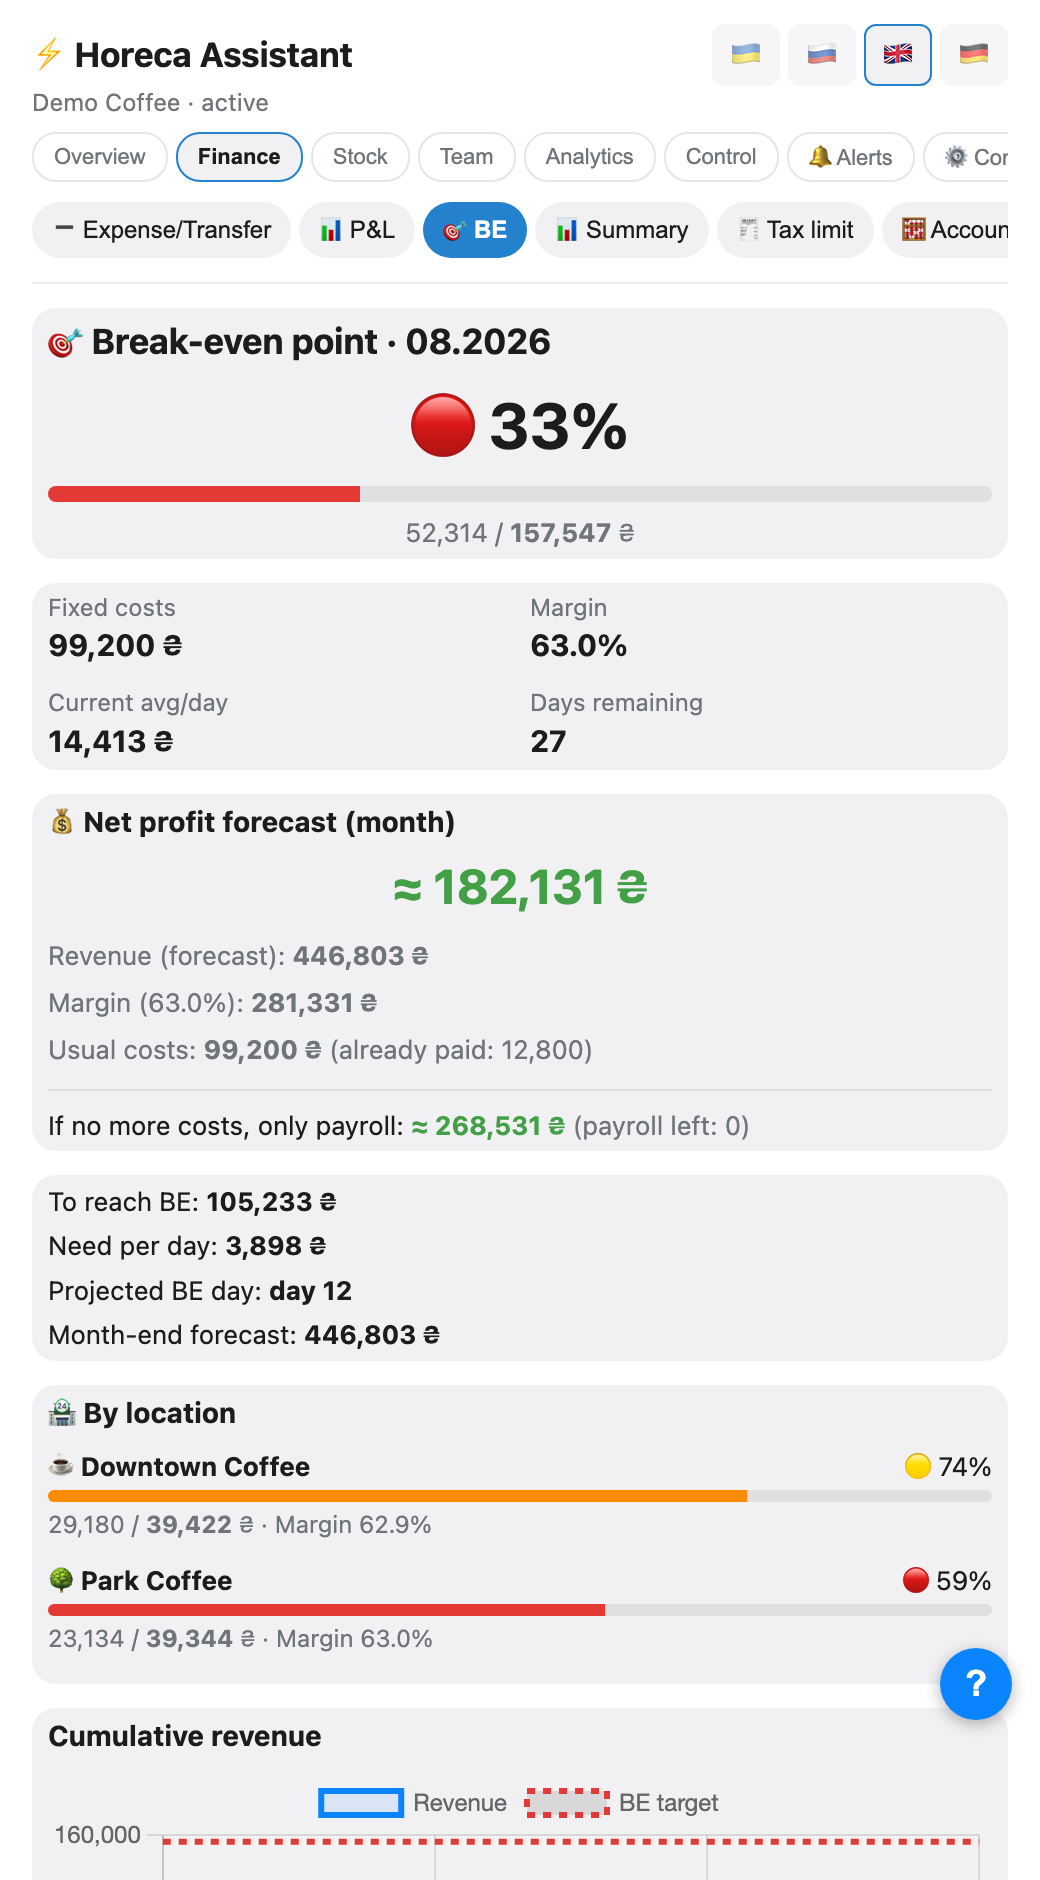Open the gear settings tab
This screenshot has height=1880, width=1040.
click(966, 157)
